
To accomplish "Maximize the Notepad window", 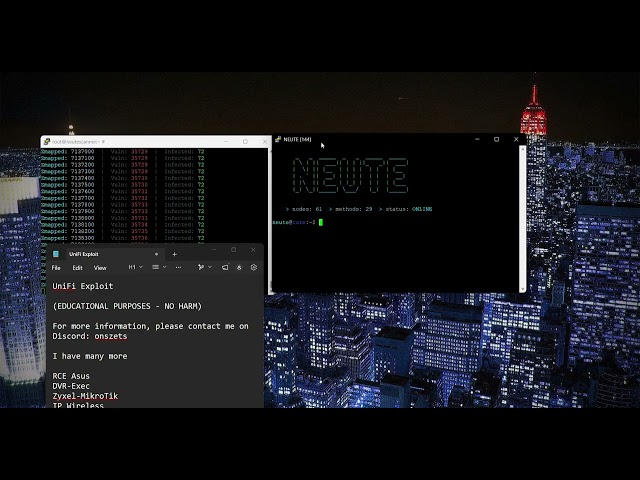I will click(233, 249).
